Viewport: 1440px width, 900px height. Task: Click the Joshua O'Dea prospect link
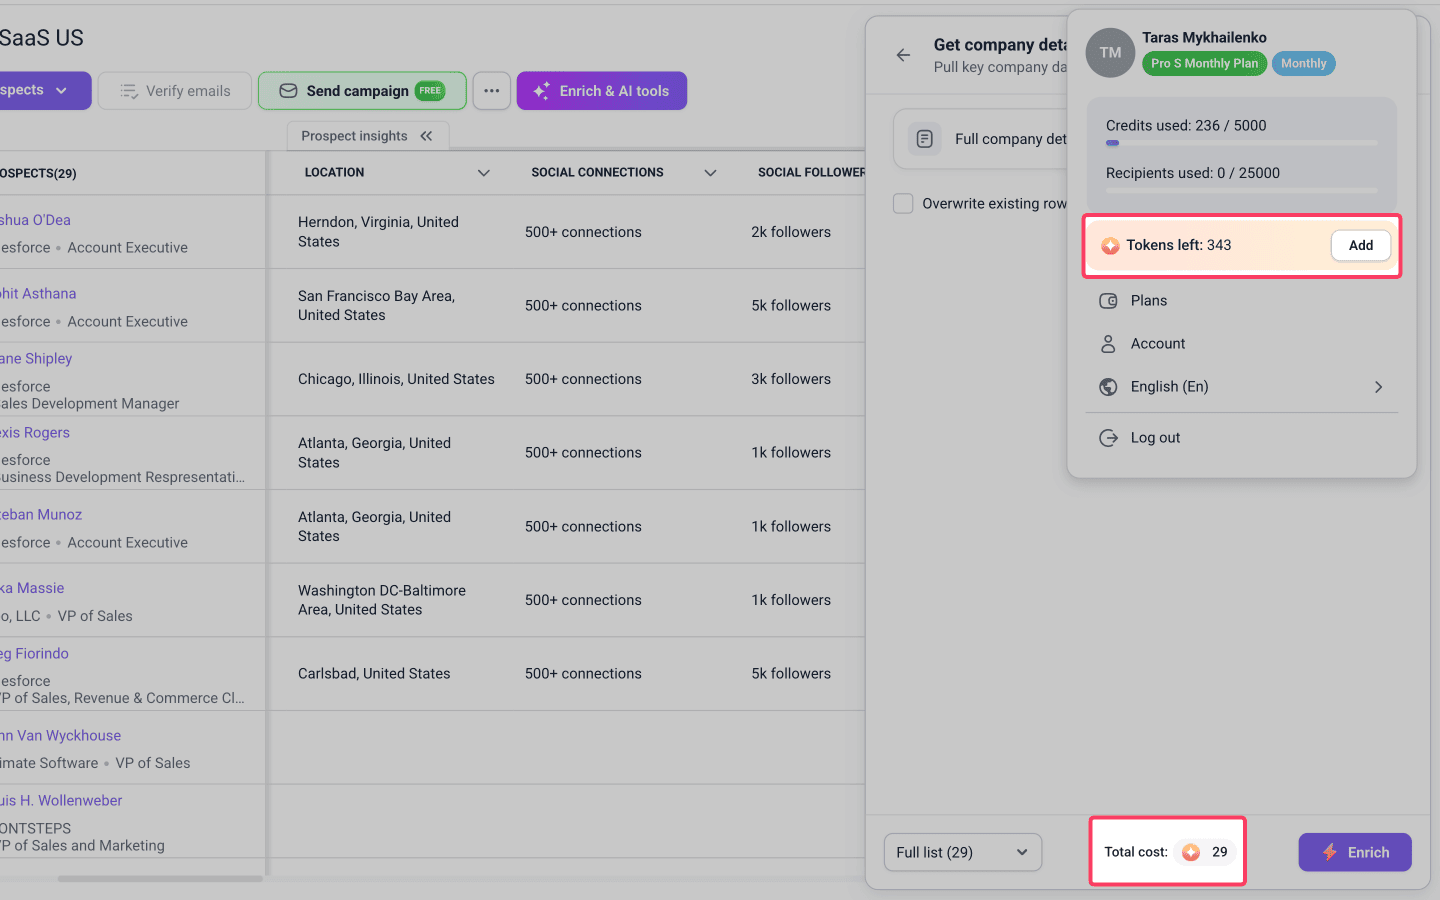[35, 221]
